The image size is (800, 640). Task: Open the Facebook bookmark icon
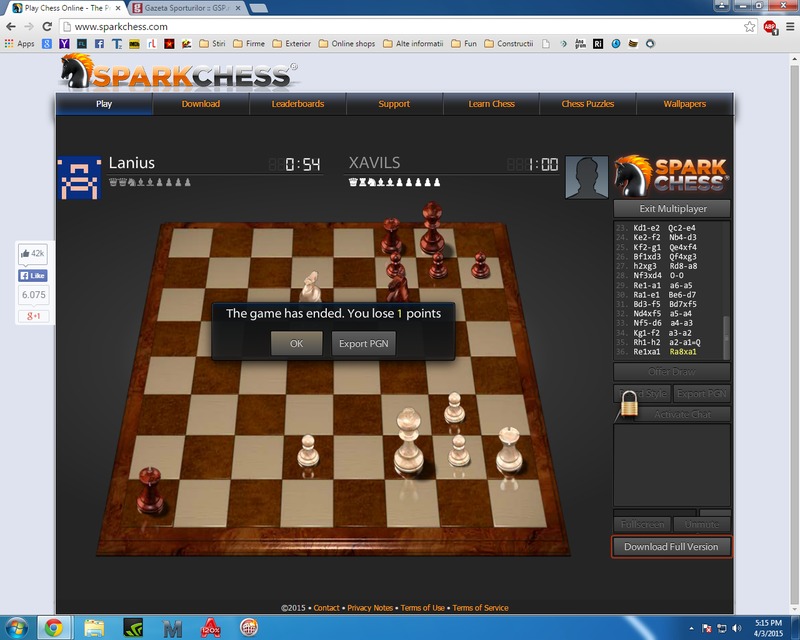point(99,44)
